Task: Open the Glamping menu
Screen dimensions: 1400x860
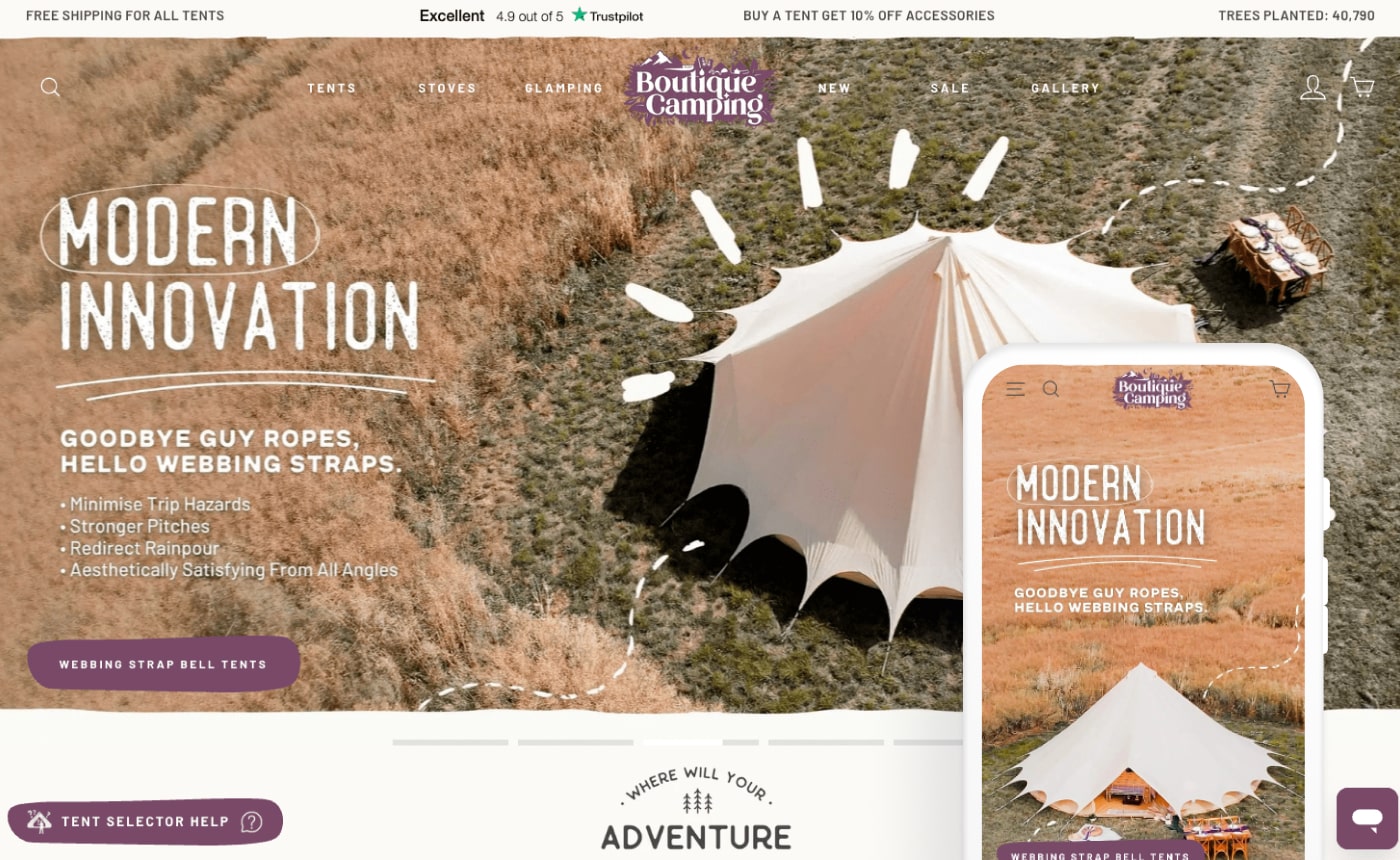Action: pyautogui.click(x=564, y=88)
